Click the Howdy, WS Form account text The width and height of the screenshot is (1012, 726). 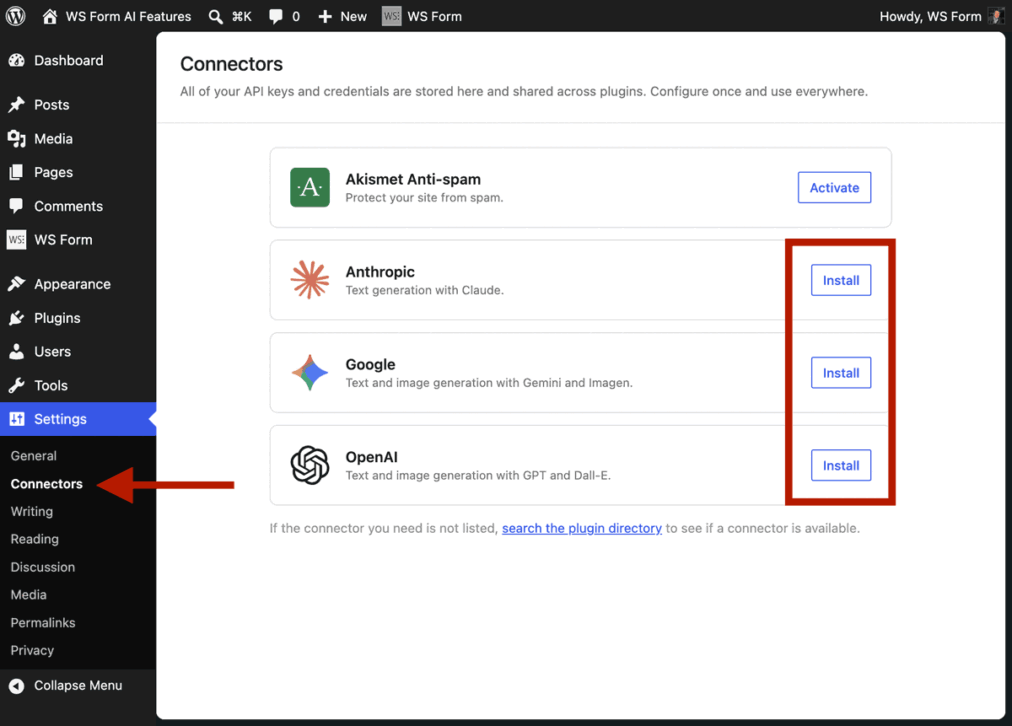[x=930, y=17]
